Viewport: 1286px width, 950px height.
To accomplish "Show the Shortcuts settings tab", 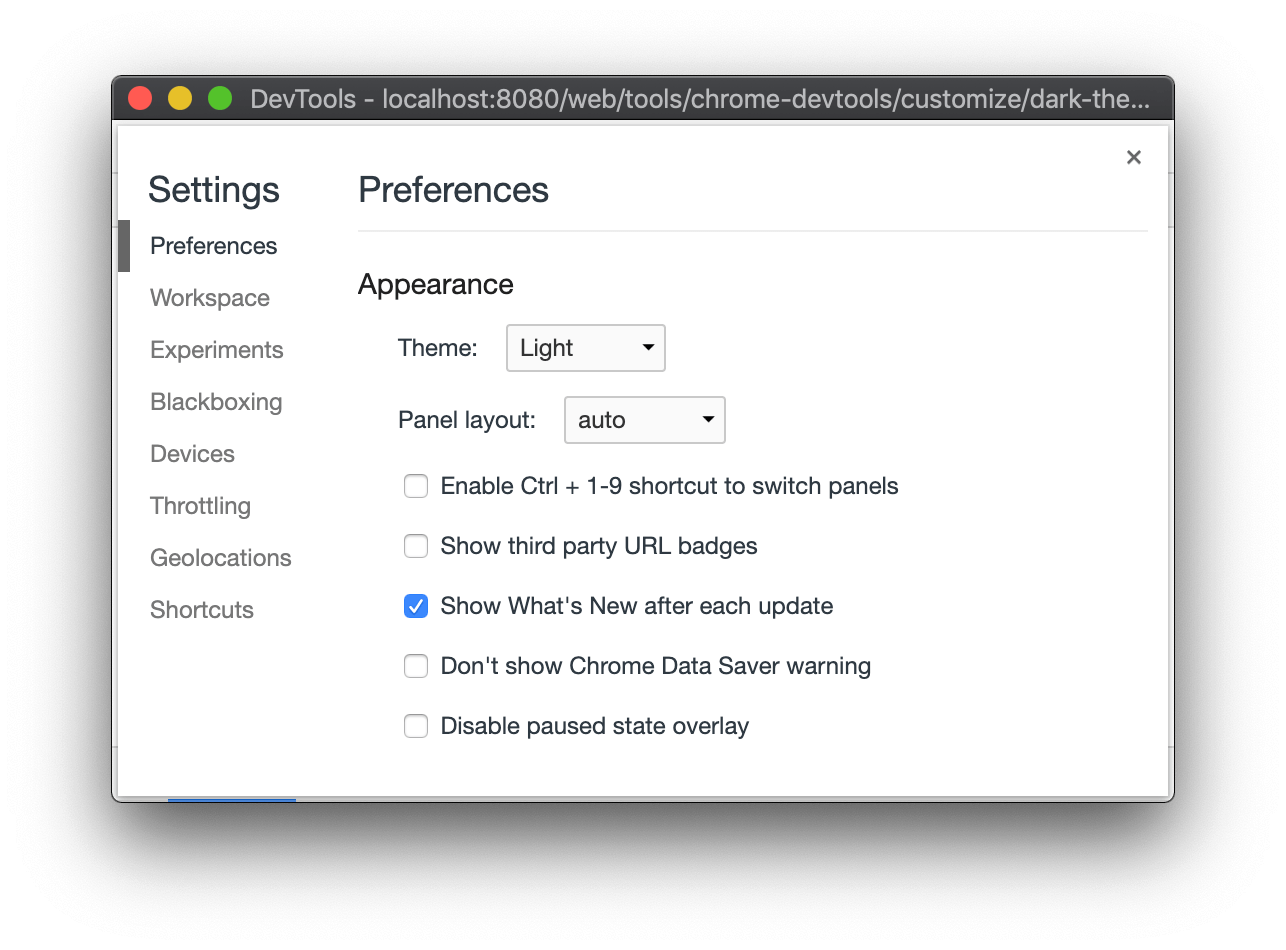I will pyautogui.click(x=202, y=610).
